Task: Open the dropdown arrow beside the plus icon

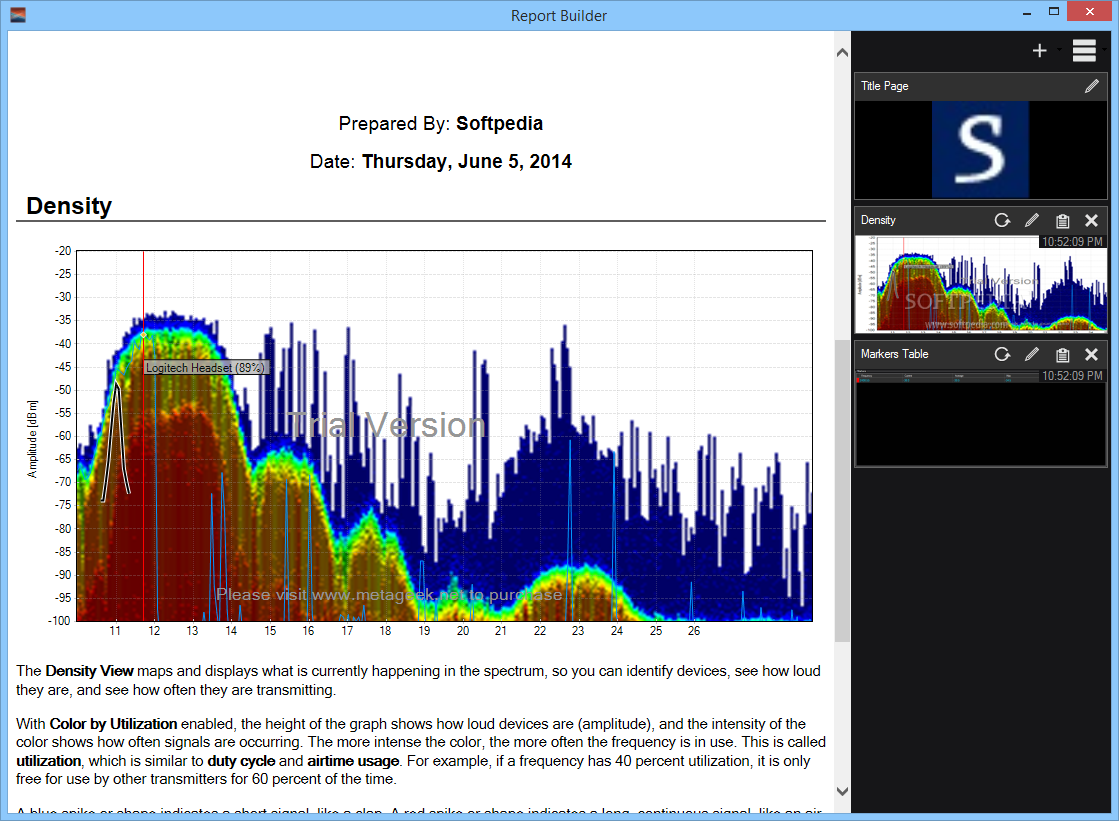Action: 1060,50
